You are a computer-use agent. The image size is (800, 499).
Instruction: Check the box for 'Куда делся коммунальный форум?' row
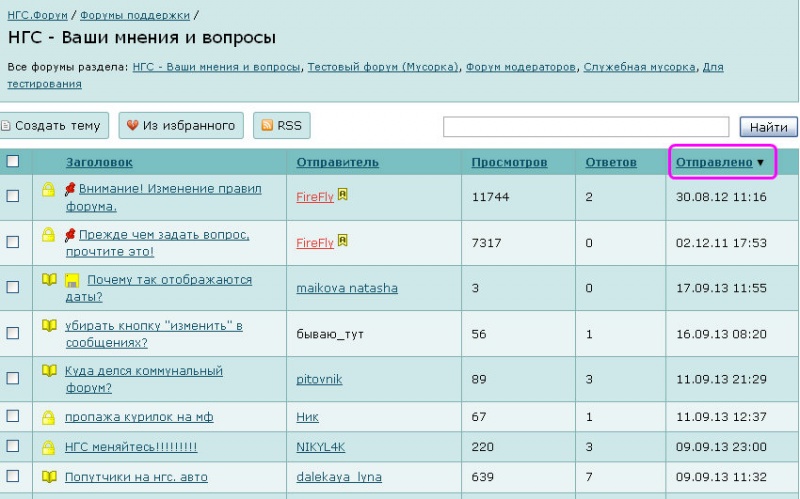point(13,379)
